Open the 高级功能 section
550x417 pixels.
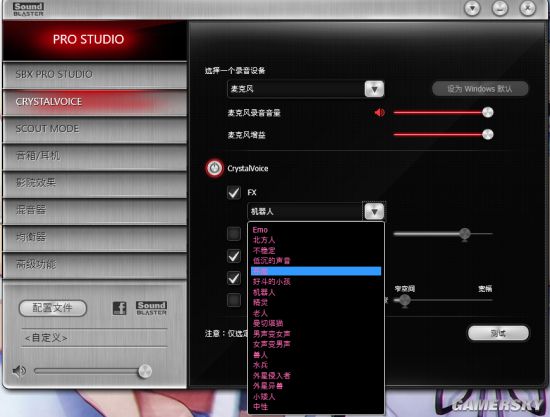[x=95, y=265]
